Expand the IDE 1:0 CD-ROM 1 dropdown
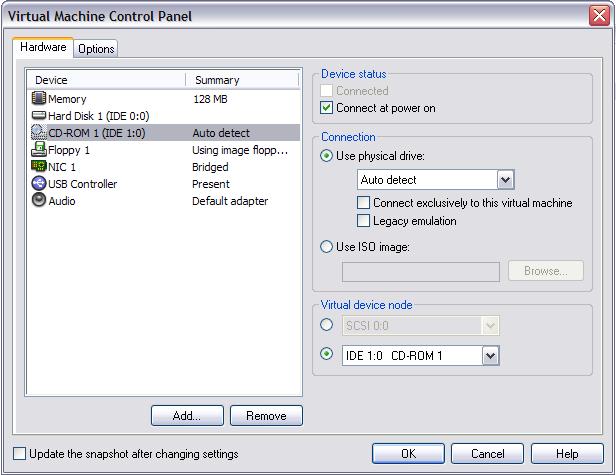 point(490,355)
